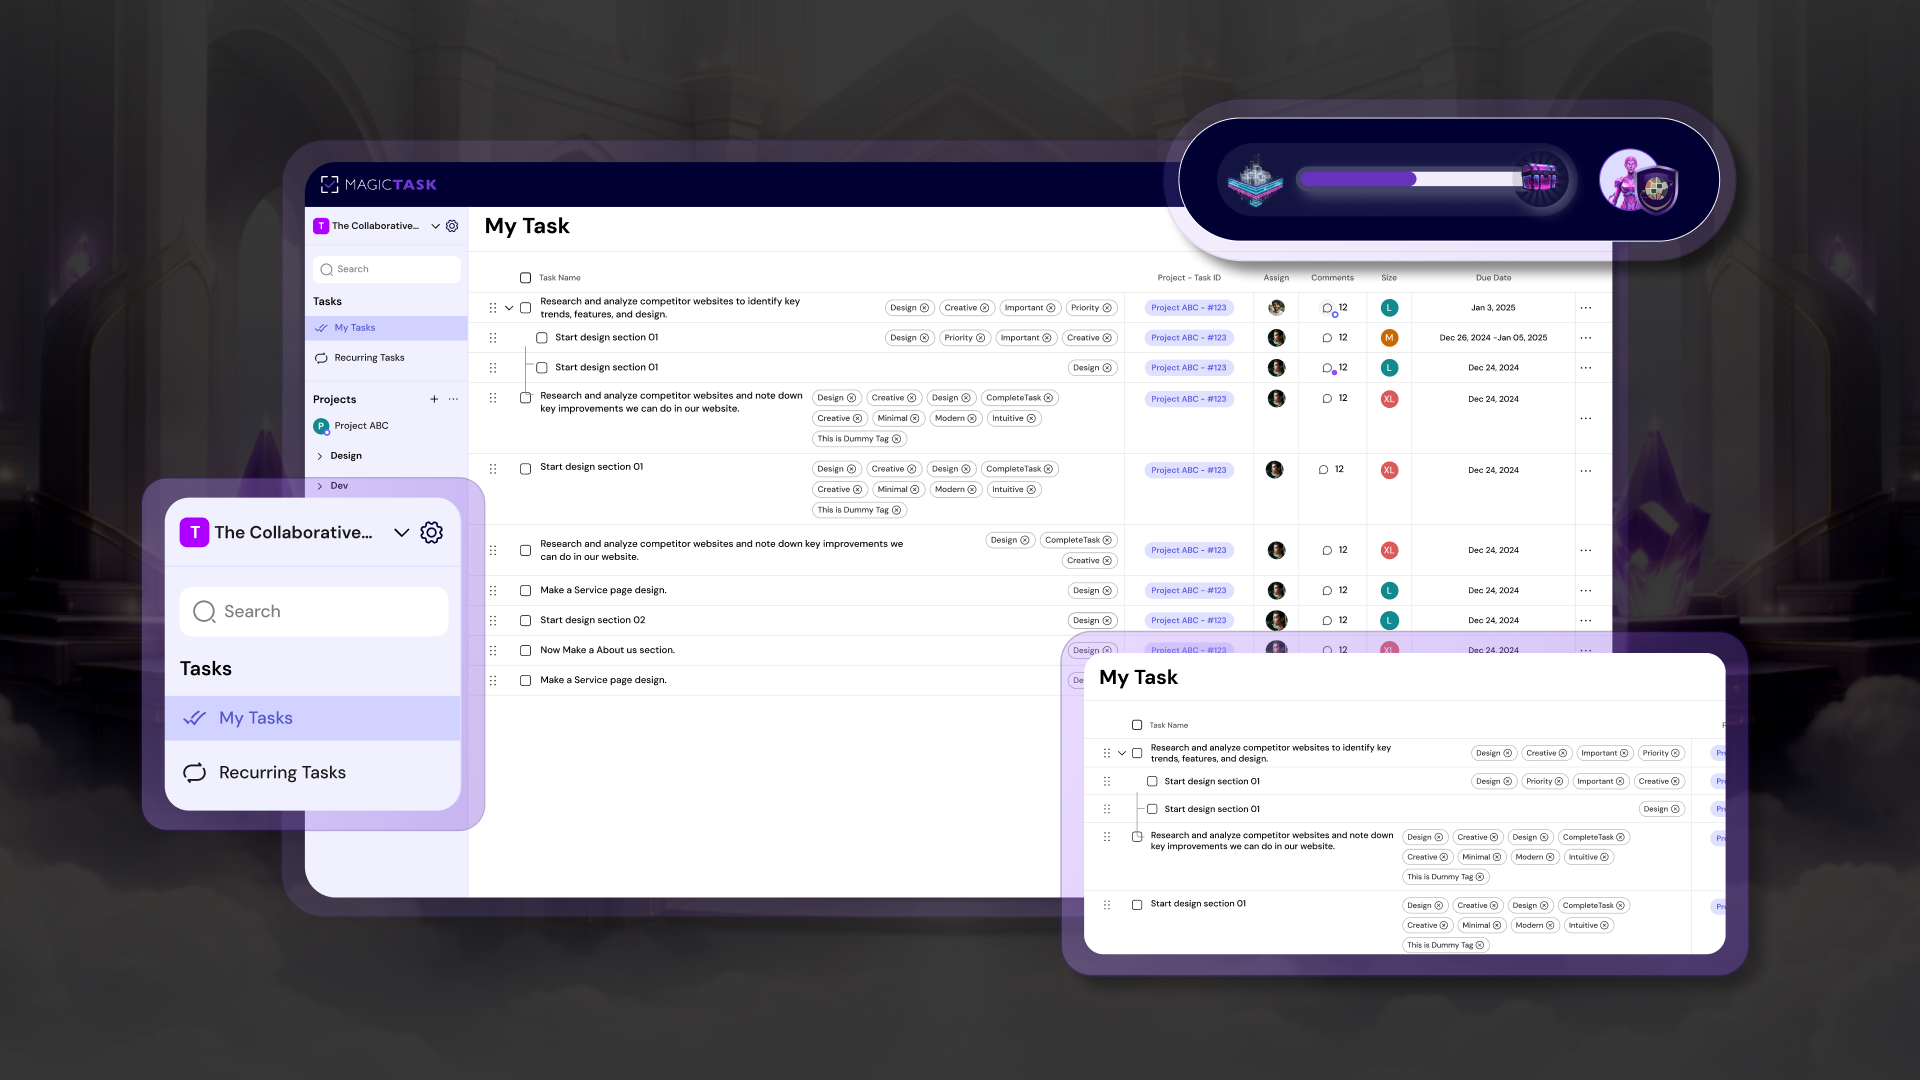Remove Design tag on Start design section 02

tap(1106, 621)
